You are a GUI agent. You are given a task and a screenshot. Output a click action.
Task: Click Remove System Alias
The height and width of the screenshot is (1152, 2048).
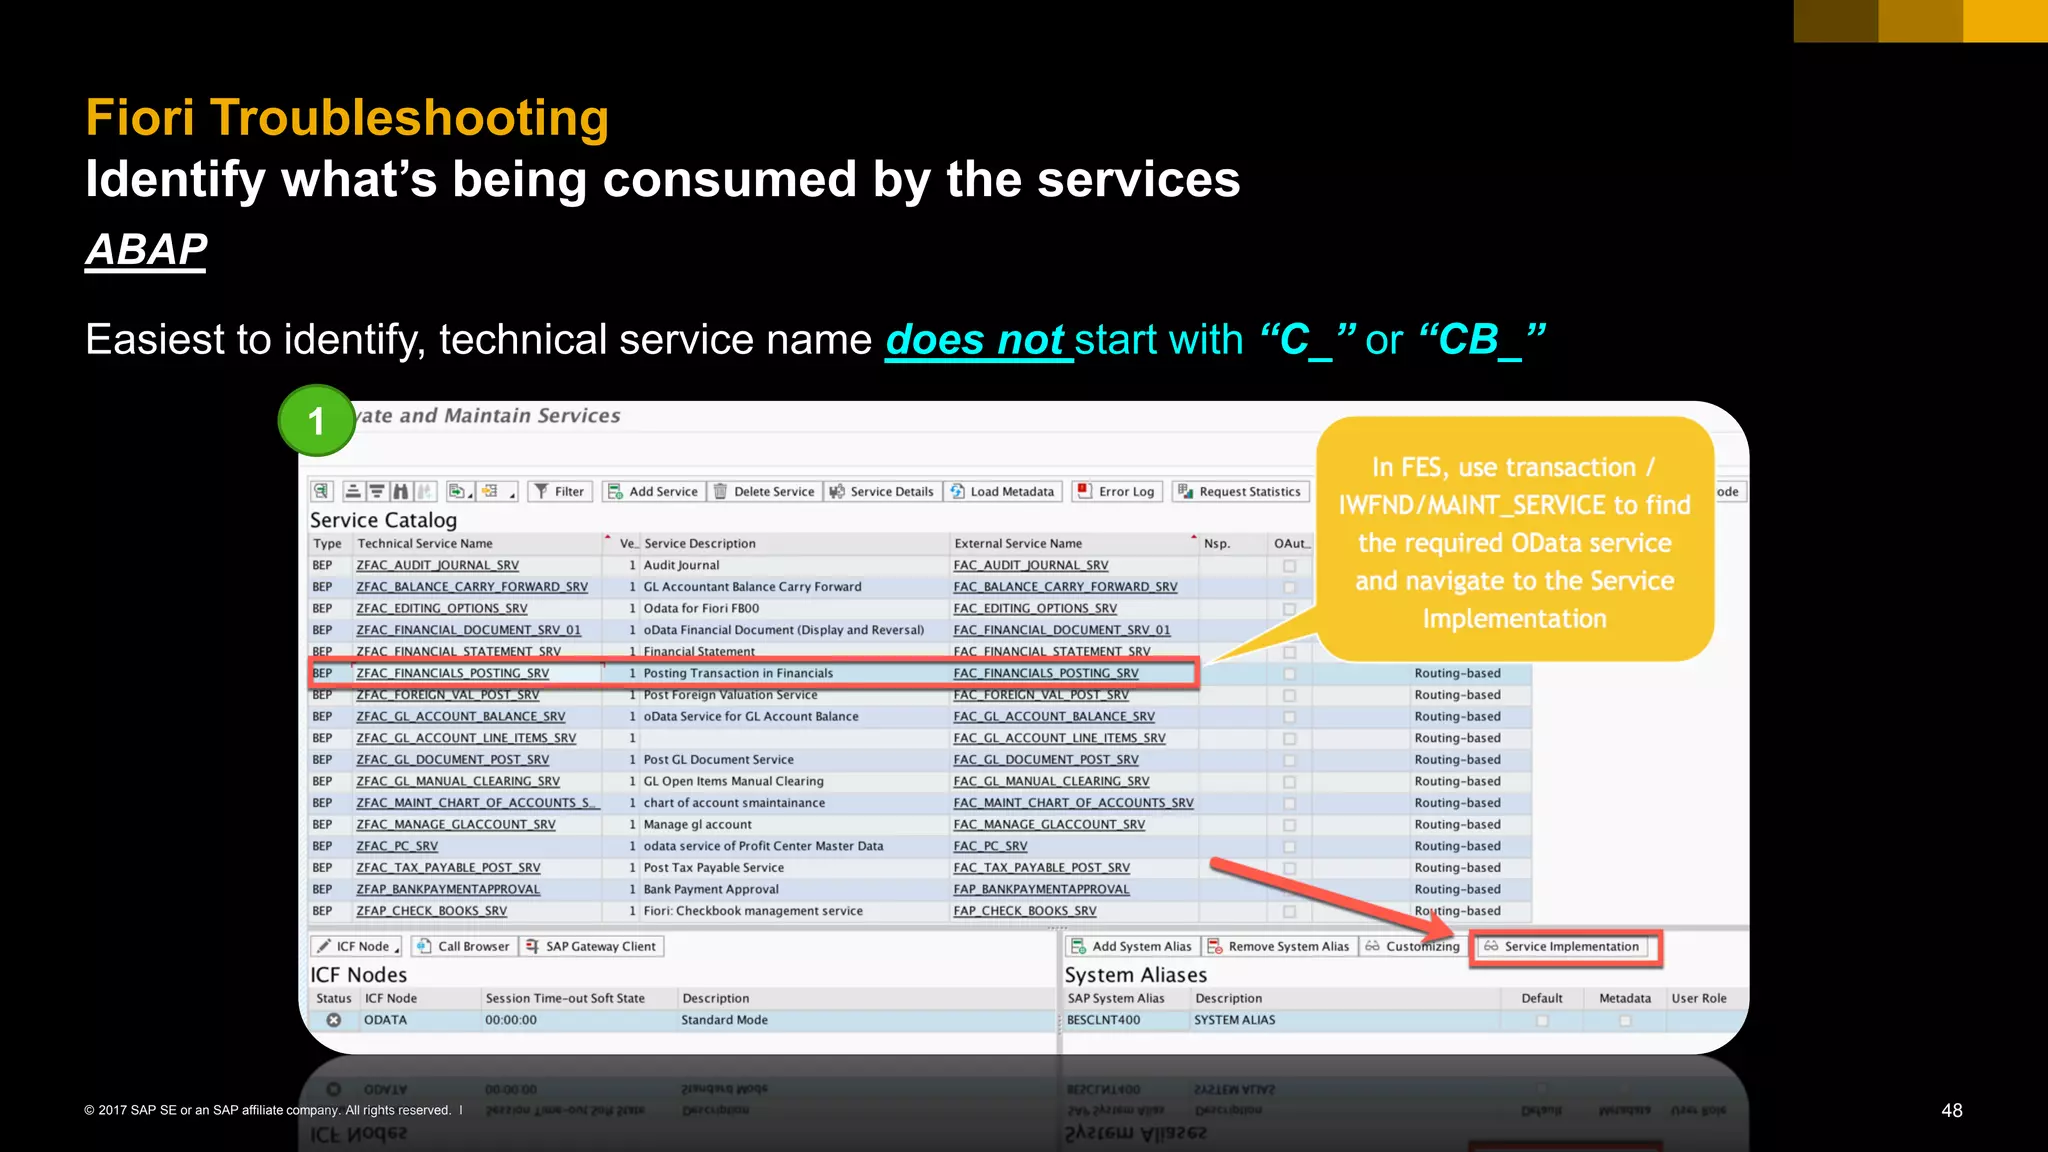click(1279, 946)
